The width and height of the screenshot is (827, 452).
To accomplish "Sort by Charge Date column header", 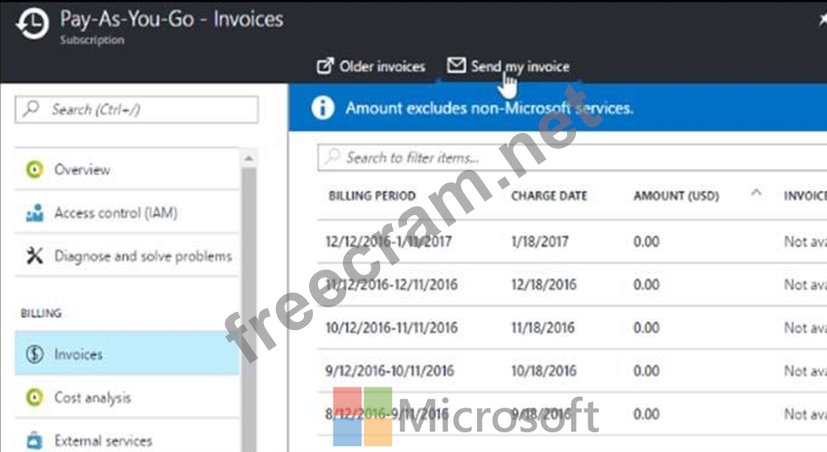I will (x=549, y=196).
